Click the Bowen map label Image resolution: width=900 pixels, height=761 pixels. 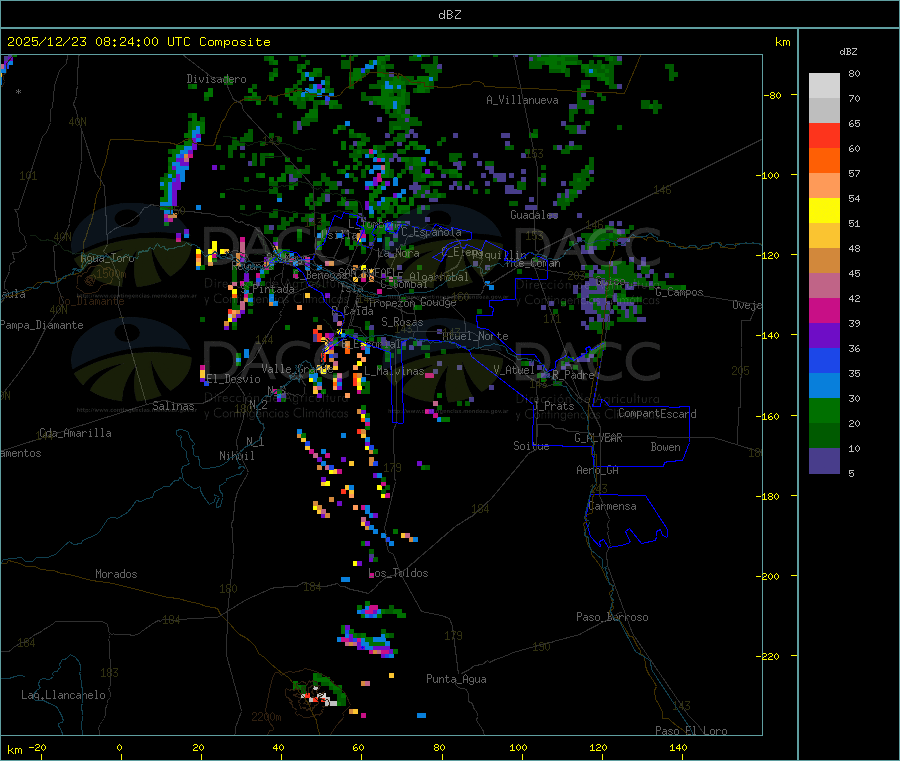coord(666,447)
